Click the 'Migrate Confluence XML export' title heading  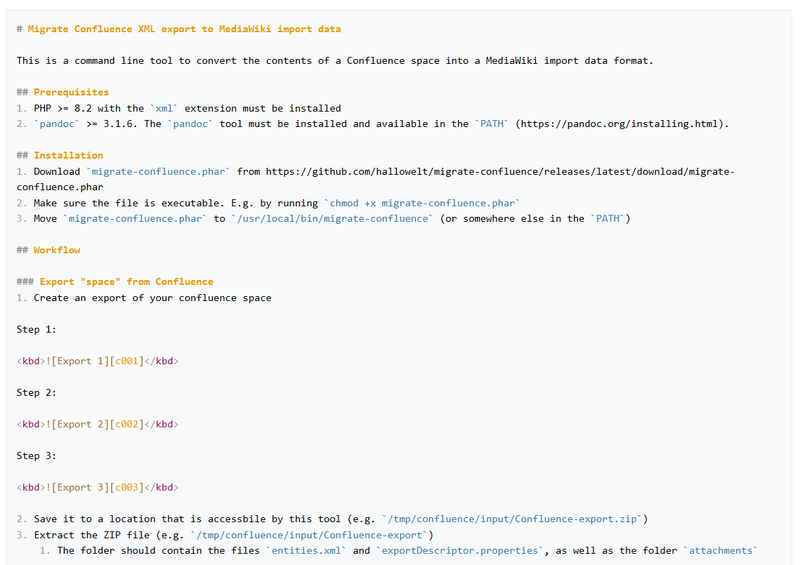(x=179, y=29)
